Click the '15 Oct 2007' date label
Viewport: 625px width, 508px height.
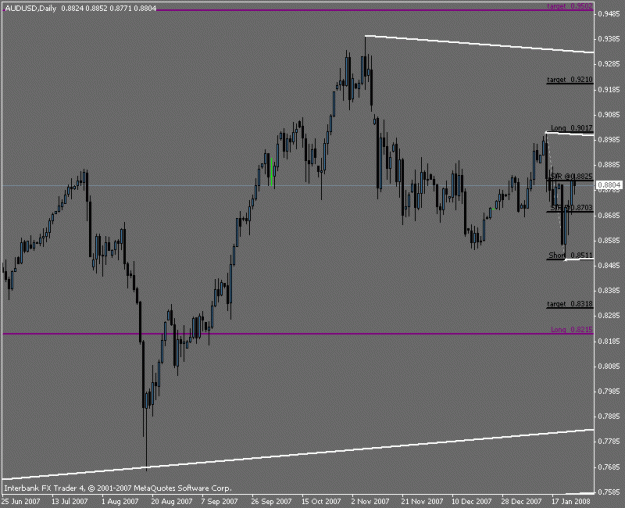[x=321, y=501]
